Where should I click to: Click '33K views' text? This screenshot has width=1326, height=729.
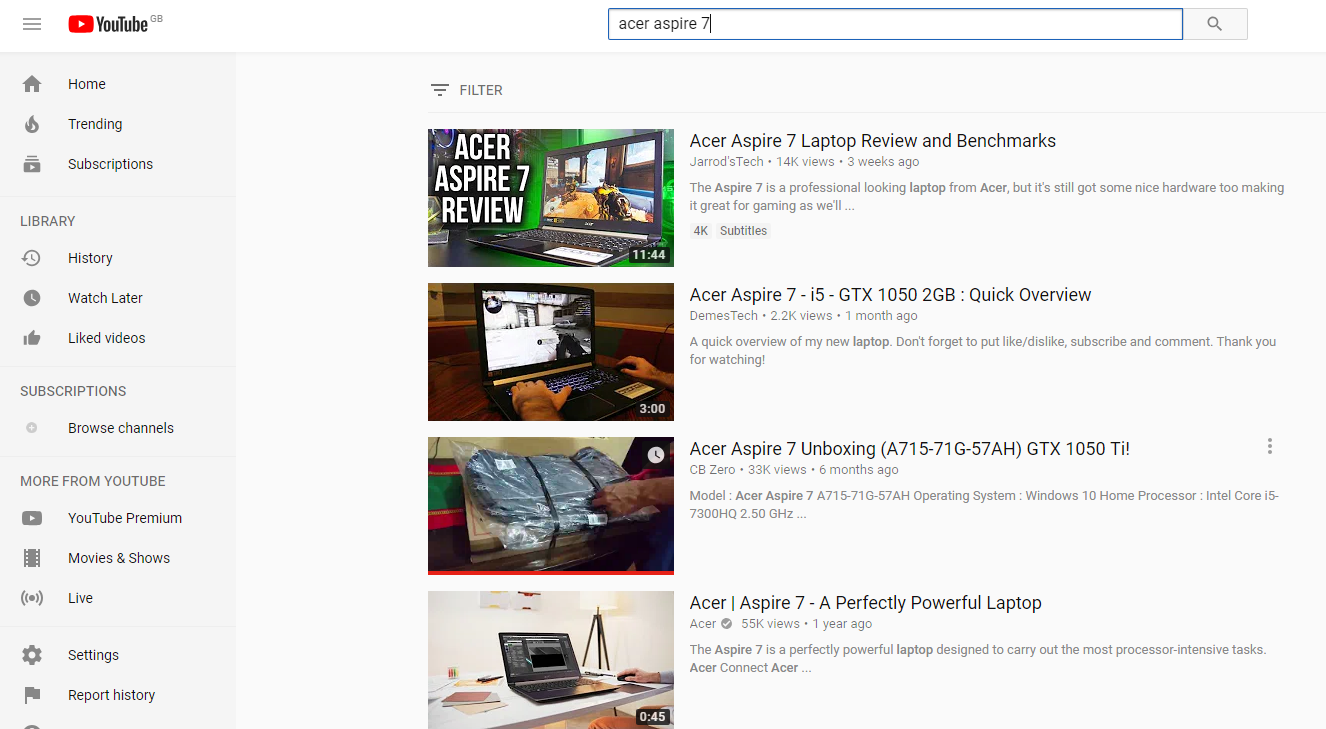click(777, 470)
